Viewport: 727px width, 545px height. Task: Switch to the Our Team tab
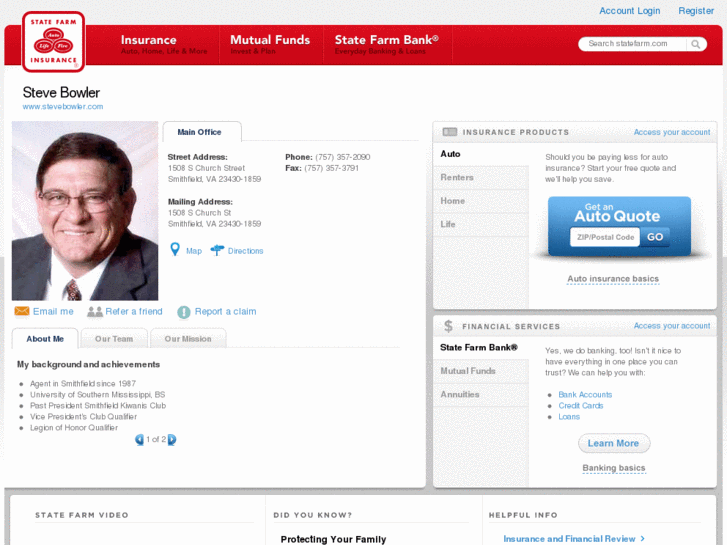[114, 339]
